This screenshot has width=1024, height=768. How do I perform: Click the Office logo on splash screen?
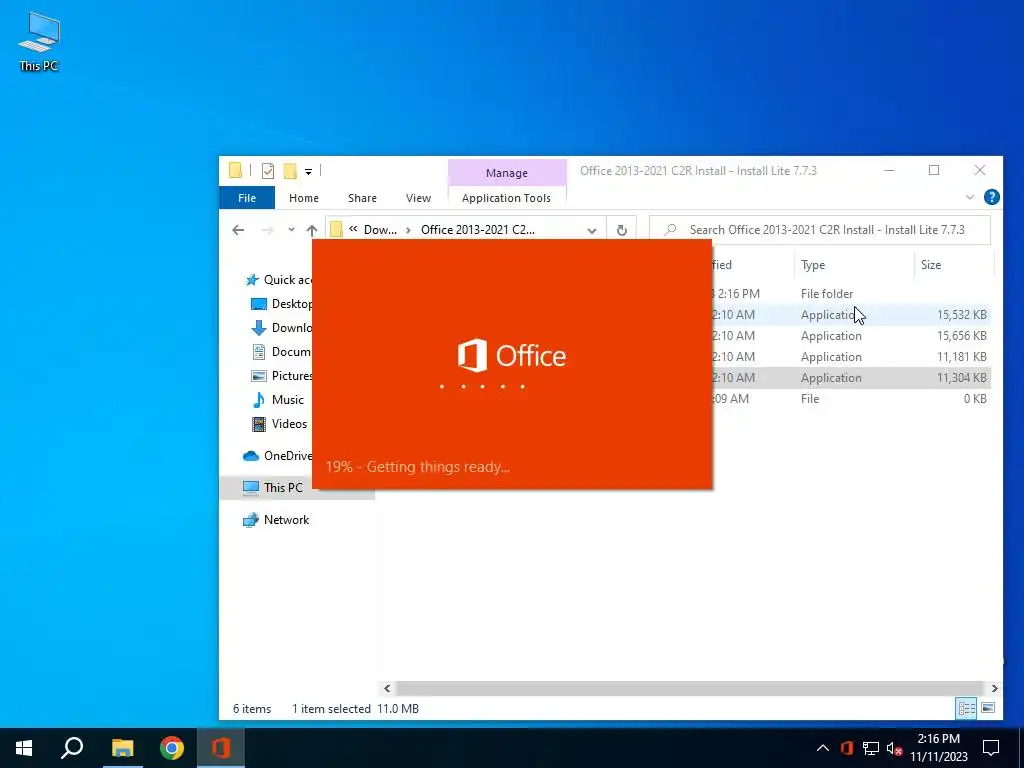coord(512,356)
